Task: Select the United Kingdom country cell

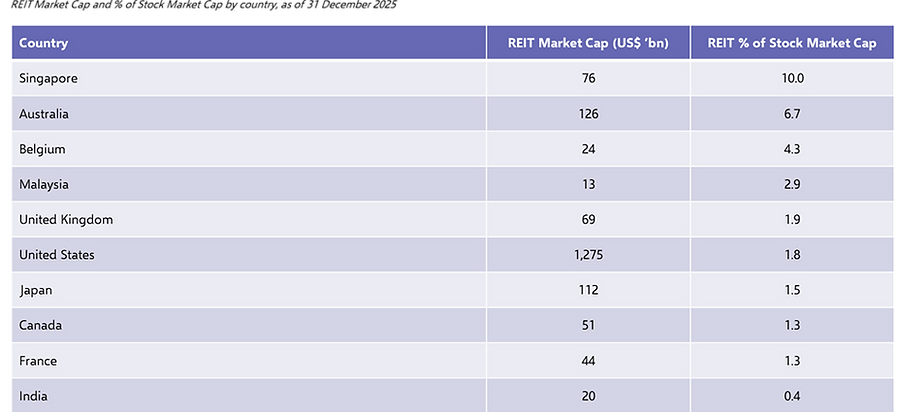Action: pos(249,219)
